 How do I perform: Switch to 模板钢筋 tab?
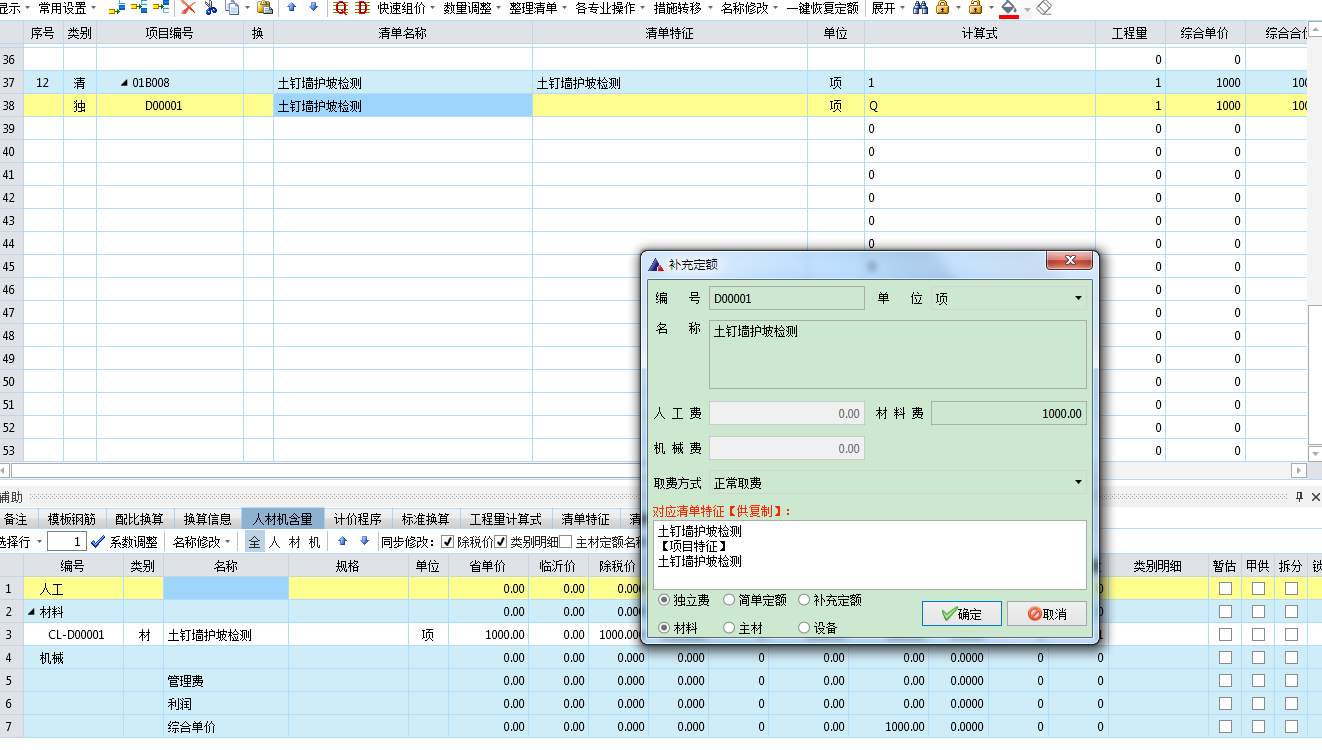coord(71,519)
